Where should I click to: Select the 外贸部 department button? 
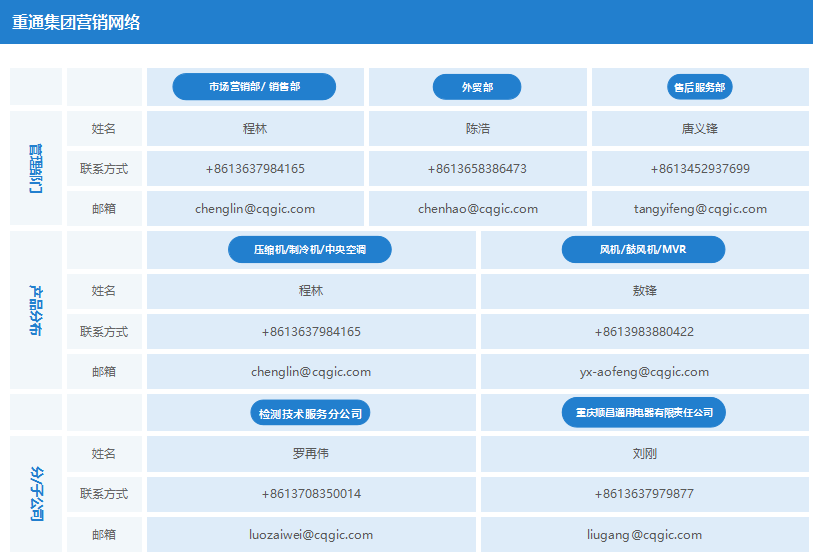coord(477,87)
